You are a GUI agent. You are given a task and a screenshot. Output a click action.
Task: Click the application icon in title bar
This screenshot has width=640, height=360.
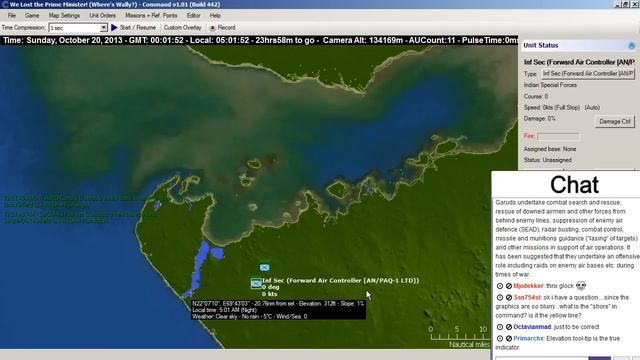click(4, 4)
